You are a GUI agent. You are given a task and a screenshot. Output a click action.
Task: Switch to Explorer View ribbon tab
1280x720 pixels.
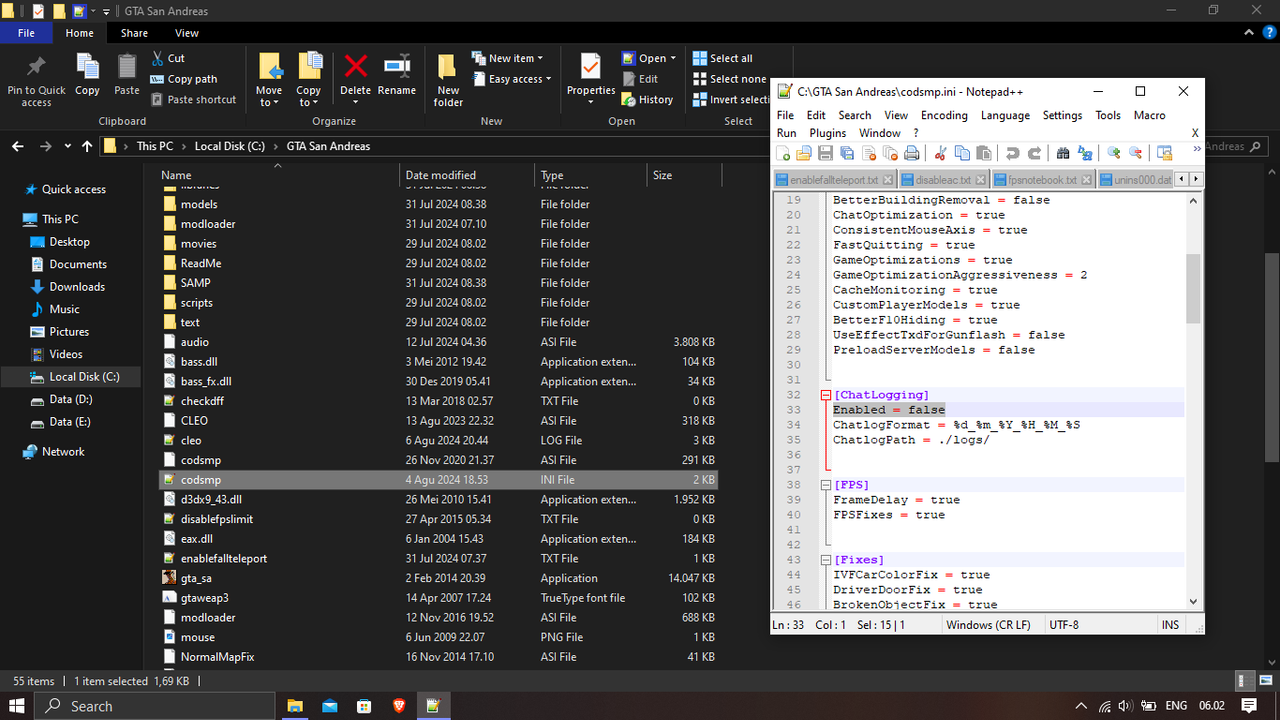[187, 33]
